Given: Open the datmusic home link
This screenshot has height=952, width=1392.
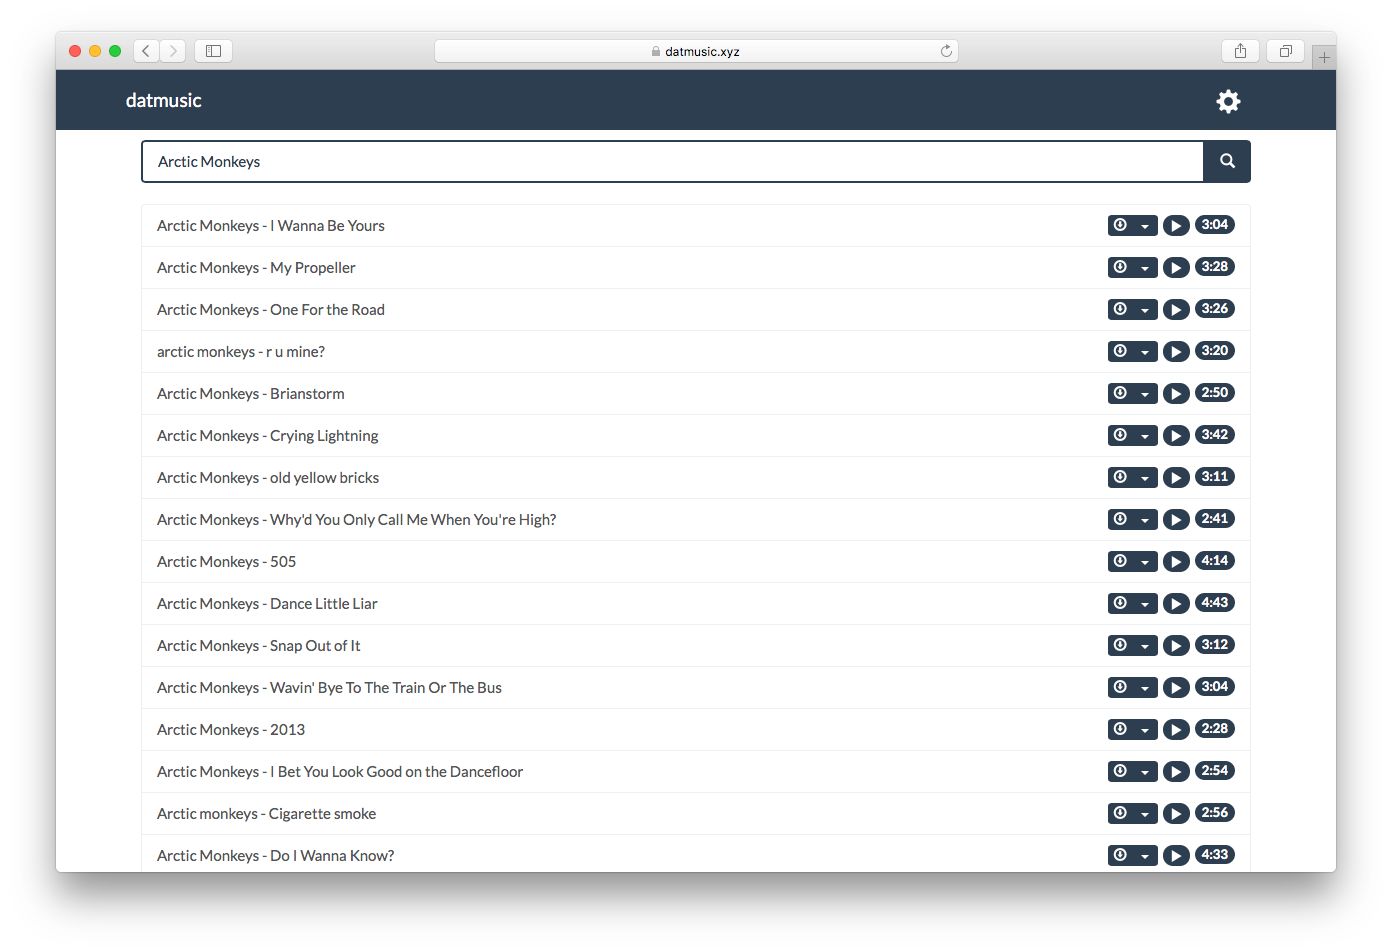Looking at the screenshot, I should click(x=163, y=100).
